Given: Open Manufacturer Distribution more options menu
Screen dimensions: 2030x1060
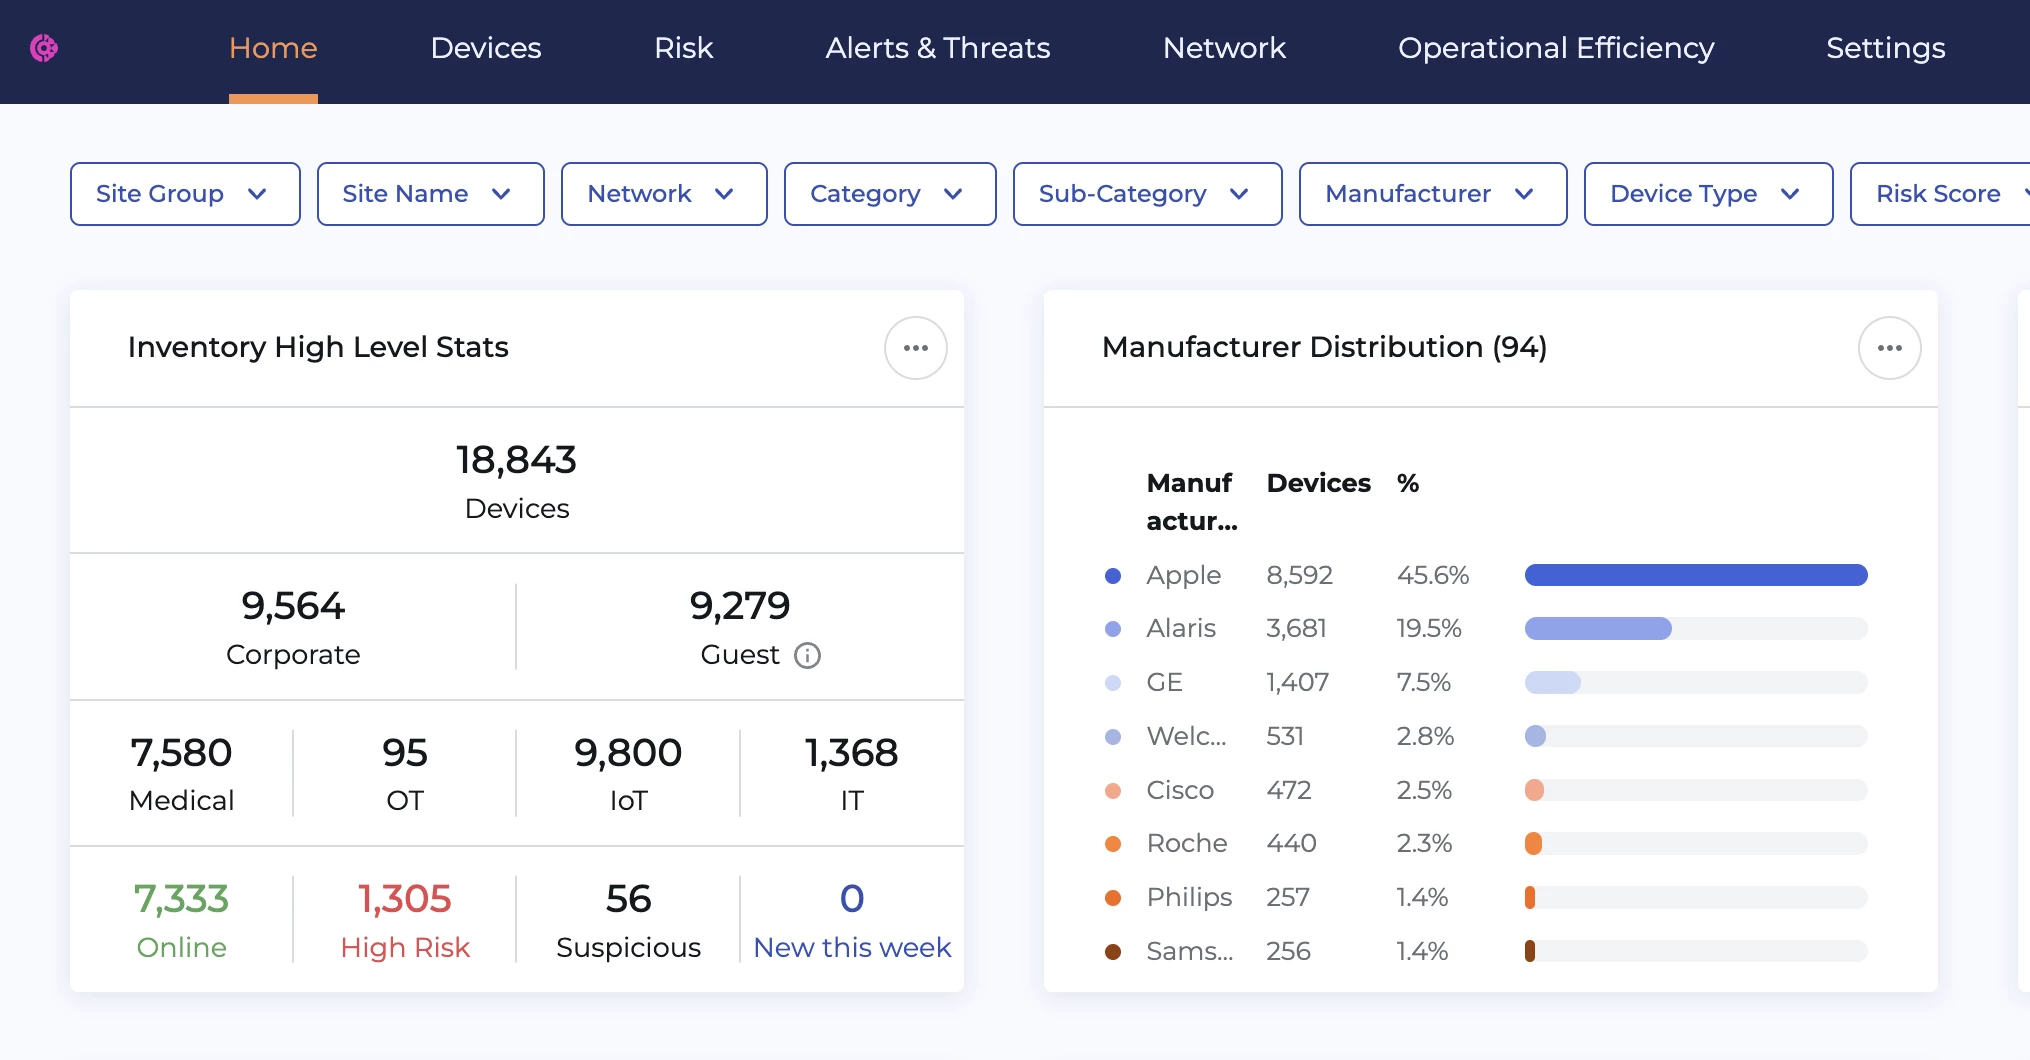Looking at the screenshot, I should coord(1888,348).
